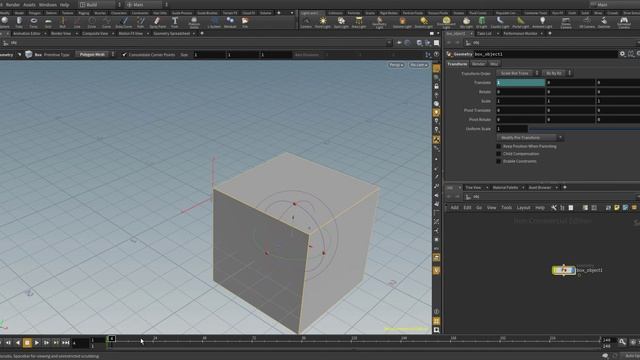Switch to the Performance Monitor tab

coord(520,33)
